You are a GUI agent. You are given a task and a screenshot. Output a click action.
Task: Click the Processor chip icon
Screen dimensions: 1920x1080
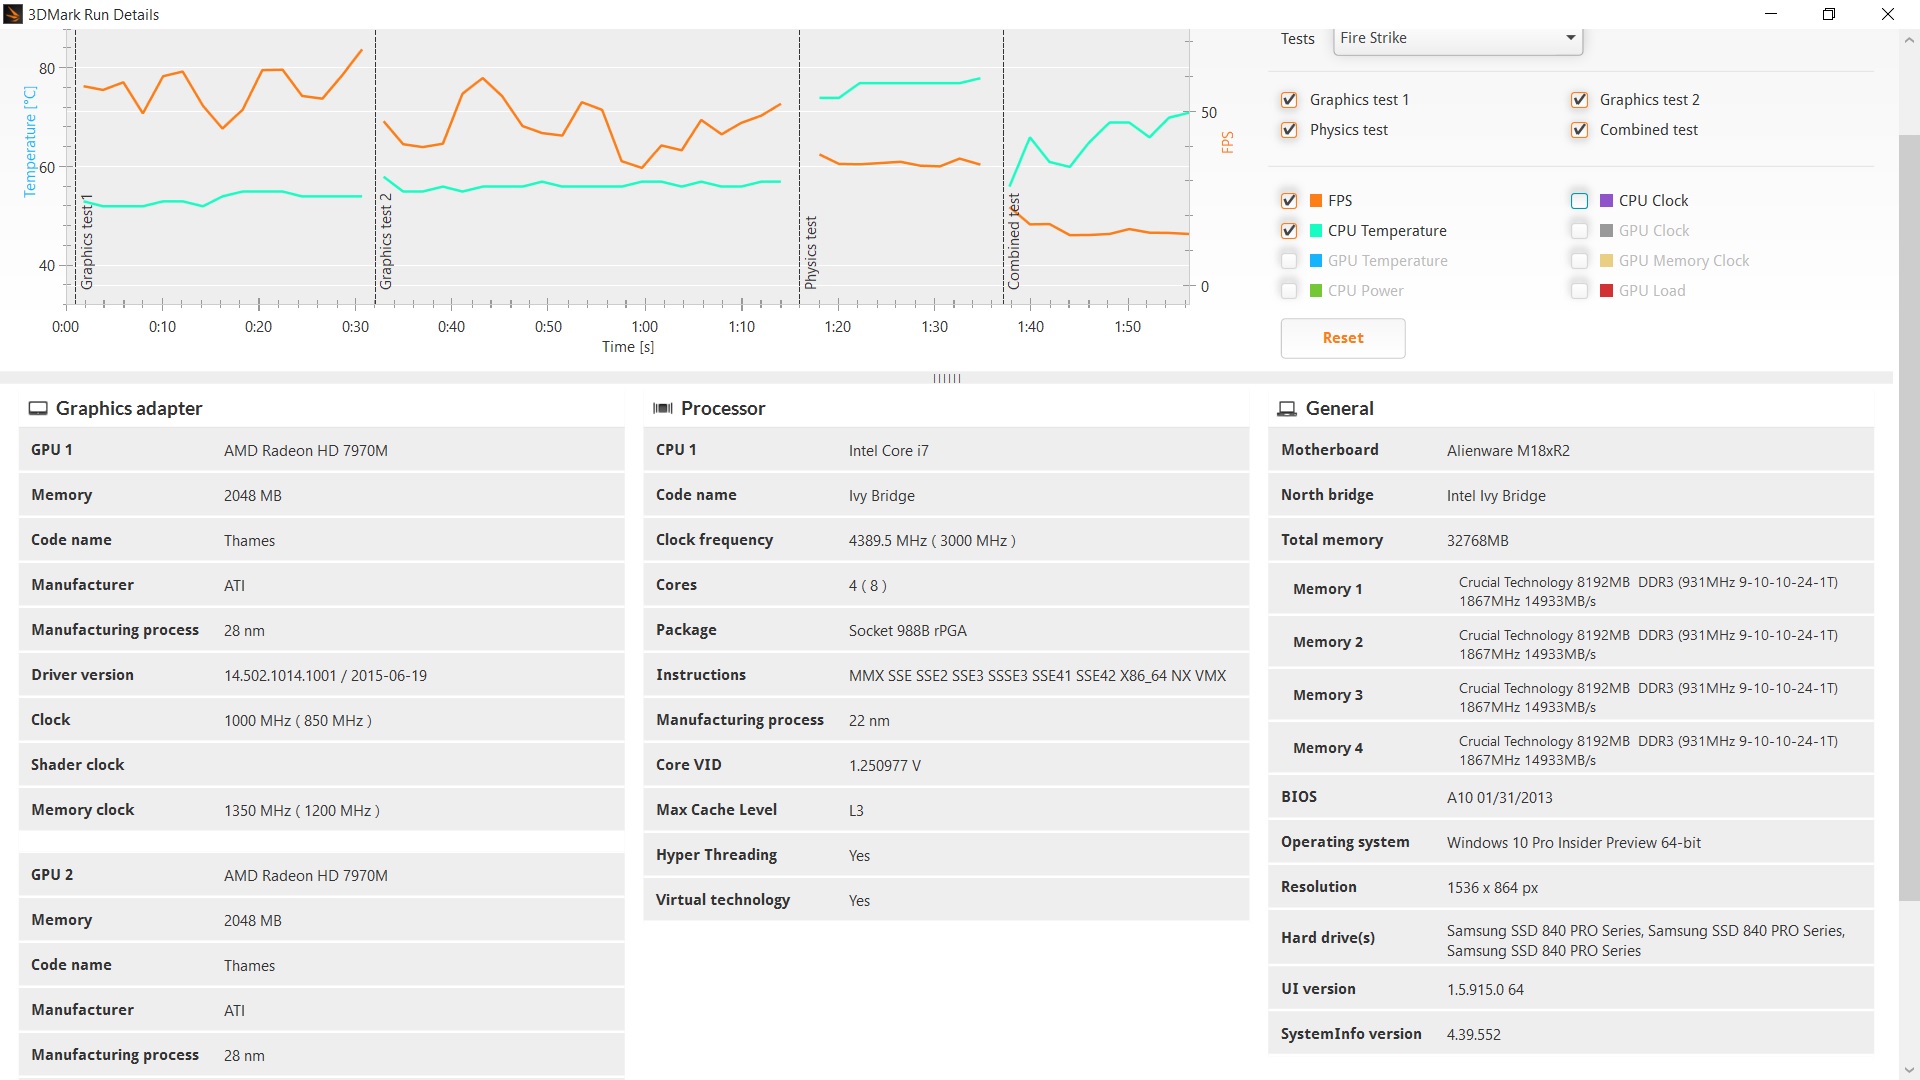663,408
